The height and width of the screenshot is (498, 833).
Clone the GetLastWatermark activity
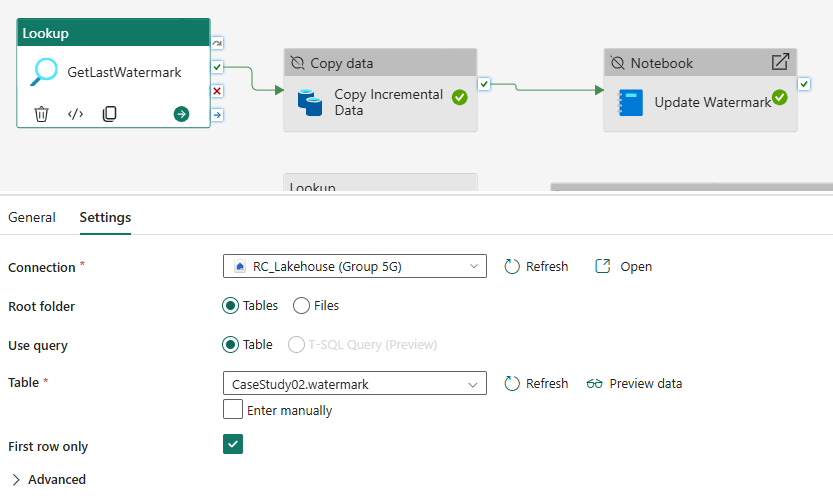pyautogui.click(x=109, y=114)
